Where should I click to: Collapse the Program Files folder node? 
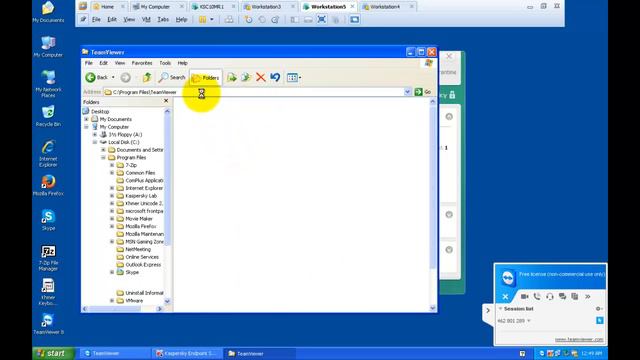pyautogui.click(x=103, y=158)
